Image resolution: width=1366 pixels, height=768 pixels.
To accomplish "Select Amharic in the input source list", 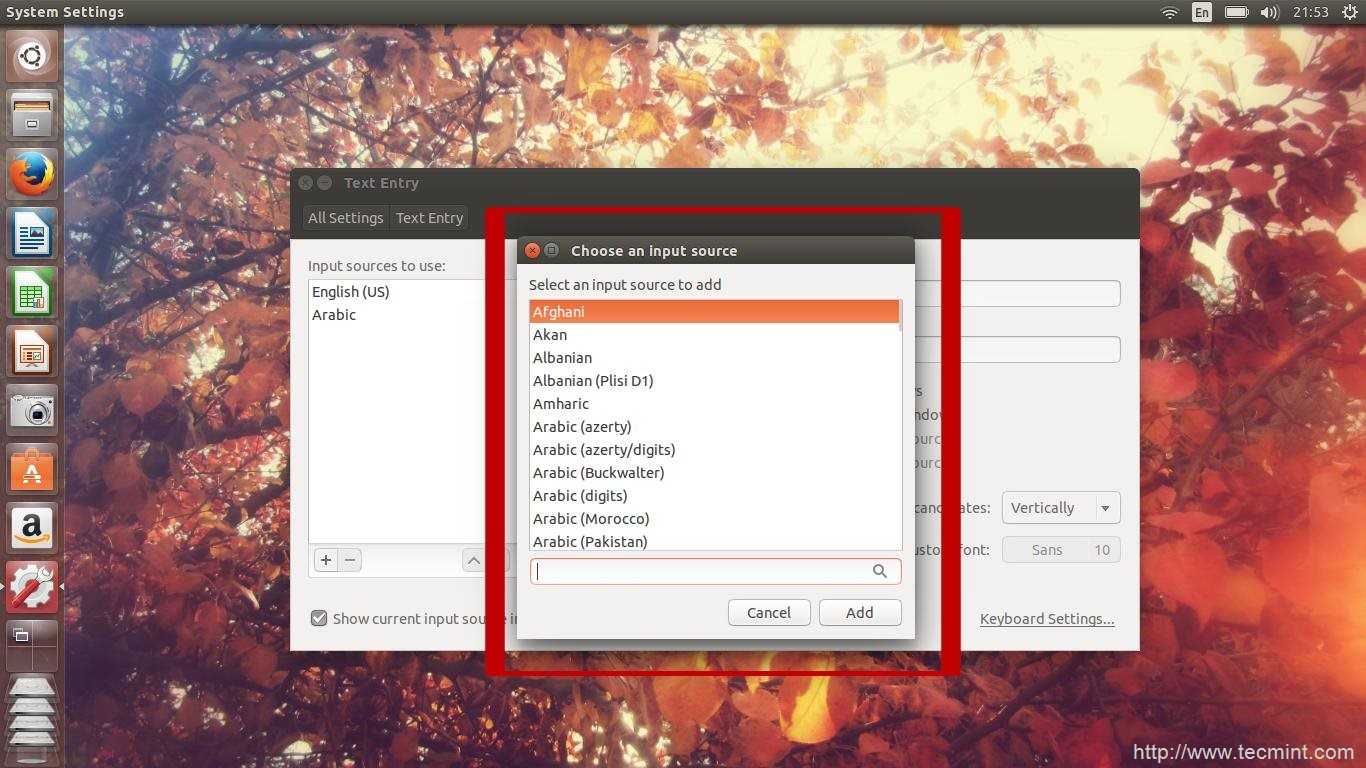I will point(714,404).
